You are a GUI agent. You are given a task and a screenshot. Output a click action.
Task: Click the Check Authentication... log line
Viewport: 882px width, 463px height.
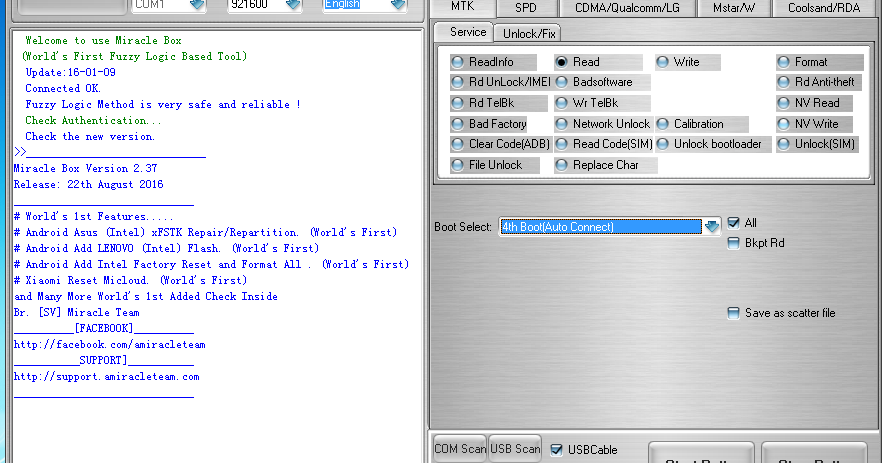(x=93, y=120)
